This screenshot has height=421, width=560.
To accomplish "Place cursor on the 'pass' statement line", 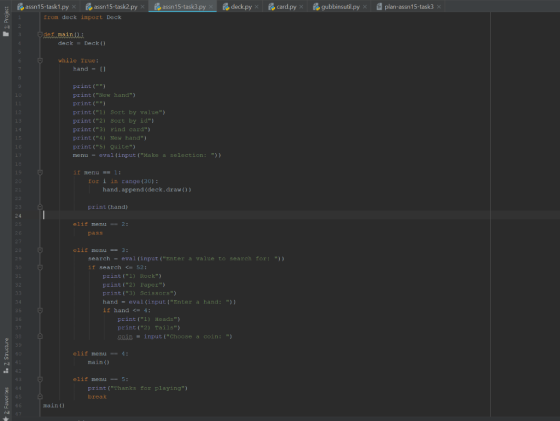I will click(x=95, y=233).
